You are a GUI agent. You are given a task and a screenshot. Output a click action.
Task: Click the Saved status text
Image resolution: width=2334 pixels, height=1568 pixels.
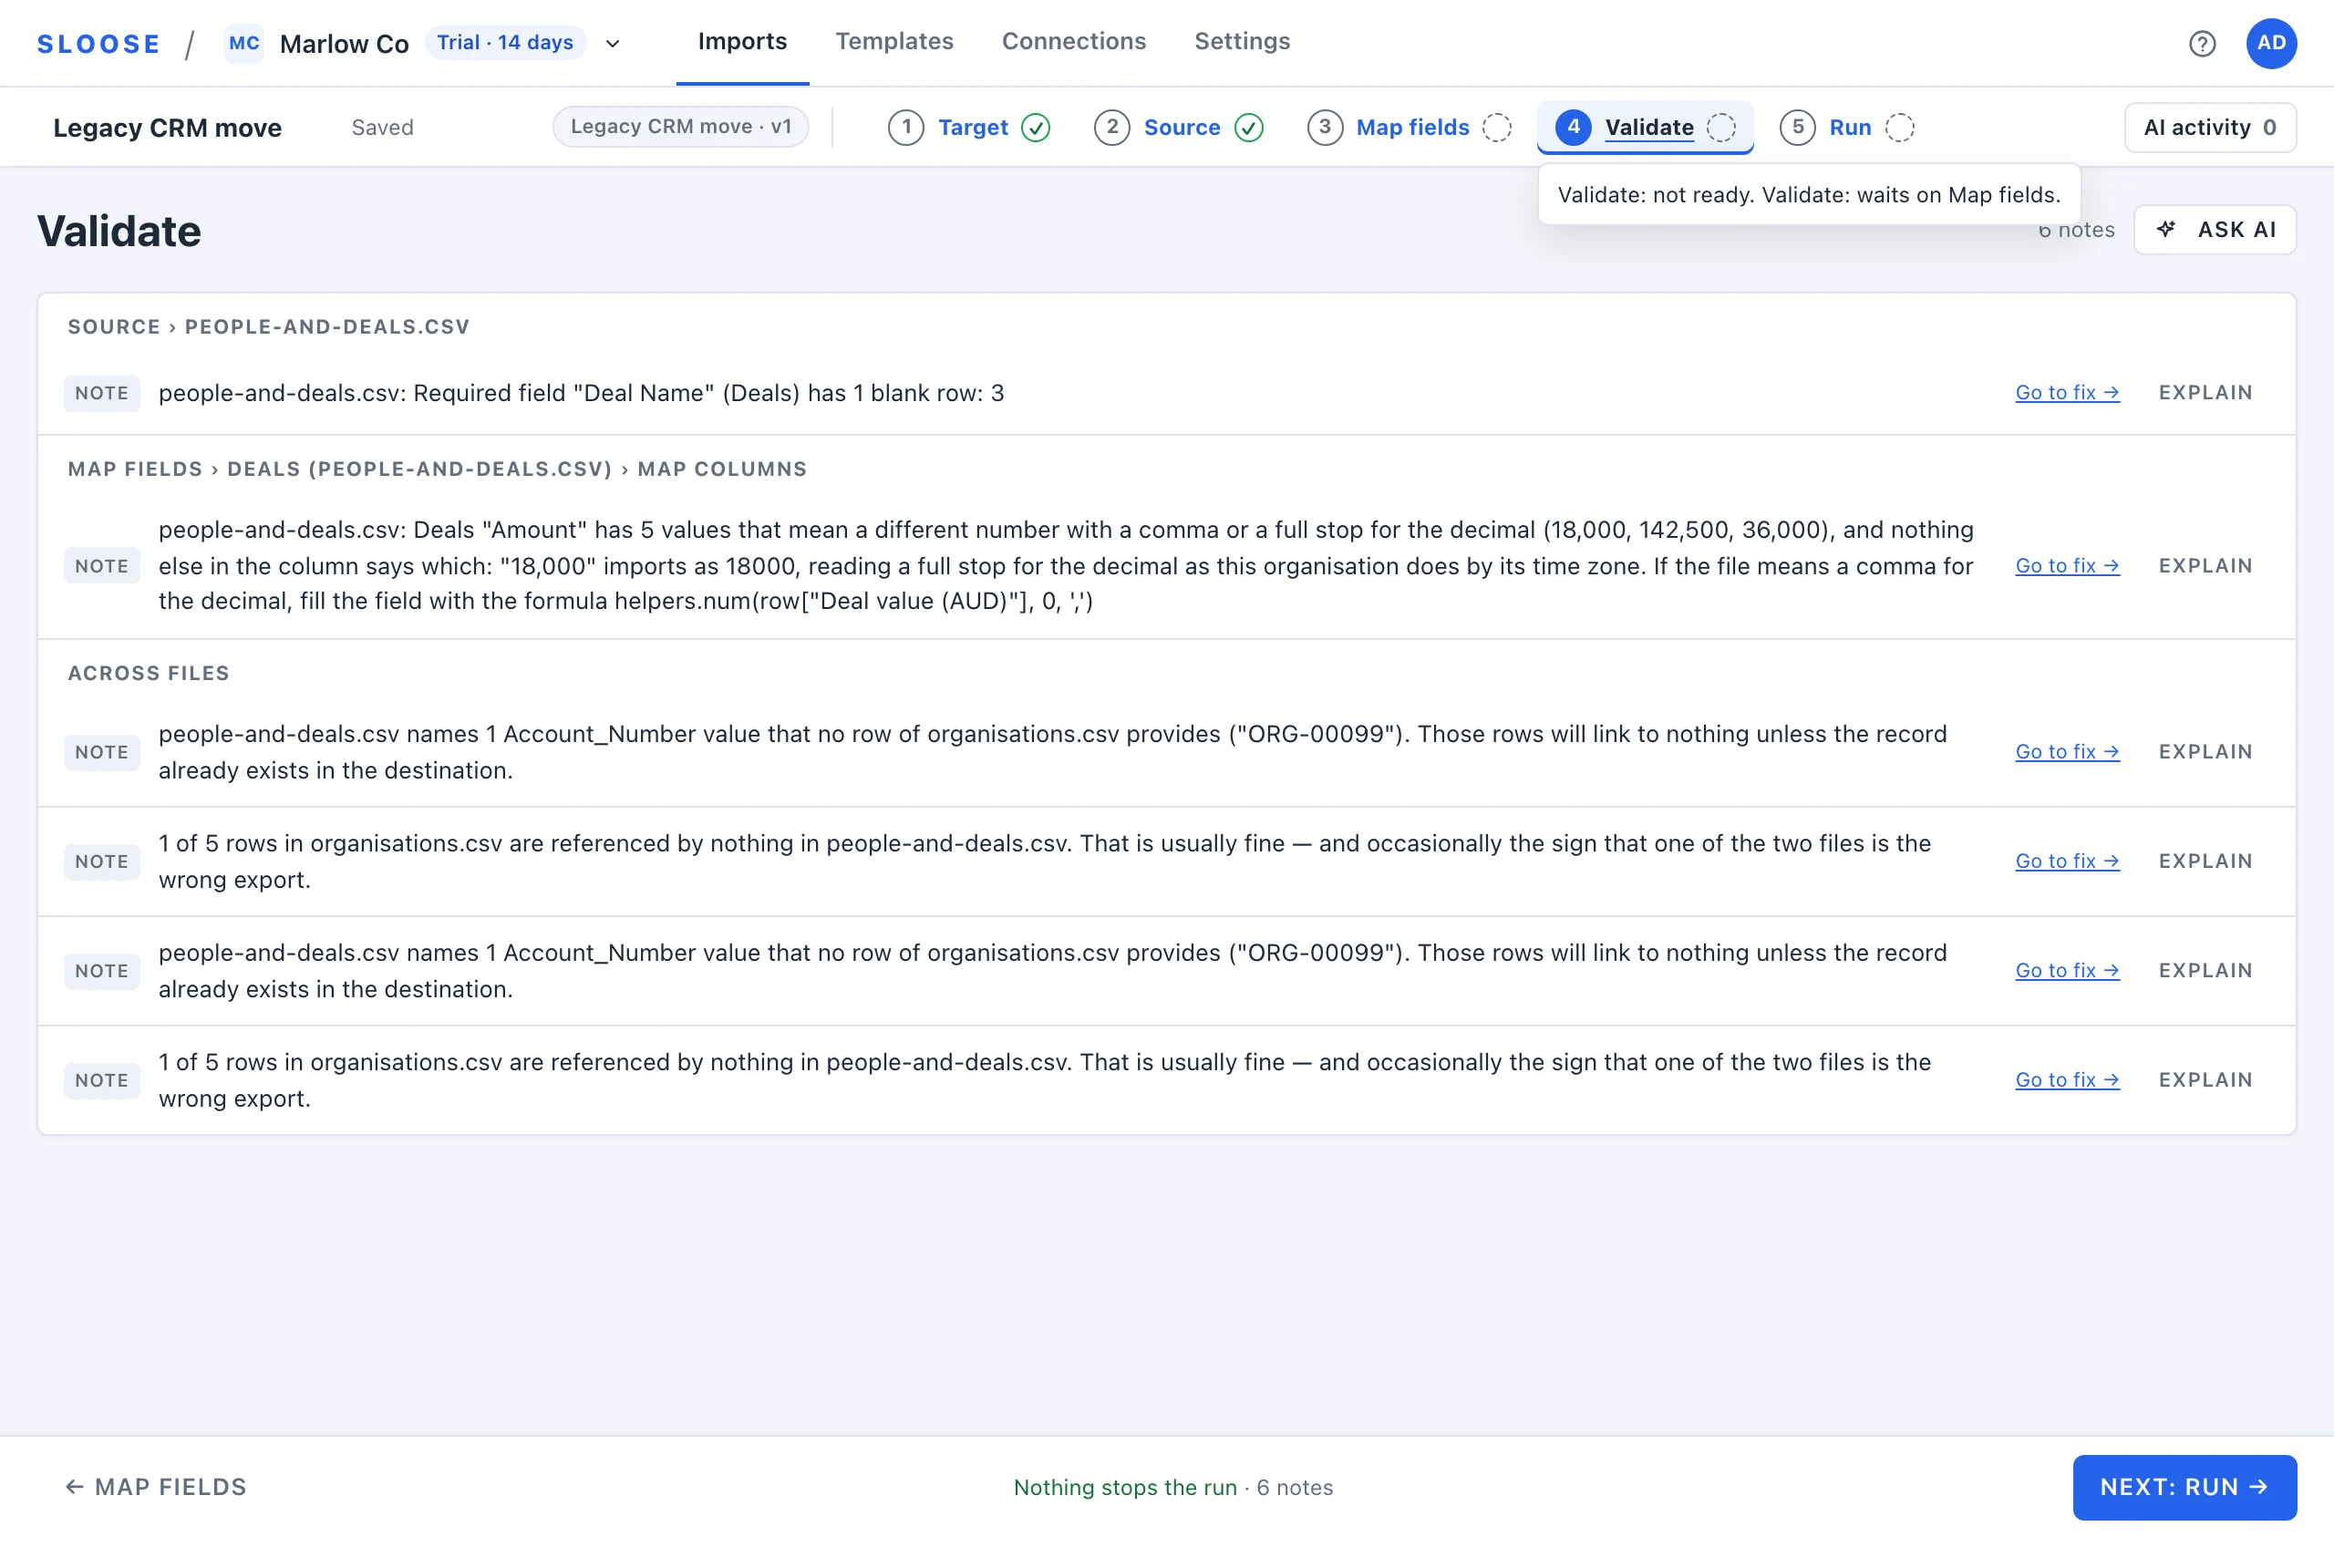pos(382,128)
